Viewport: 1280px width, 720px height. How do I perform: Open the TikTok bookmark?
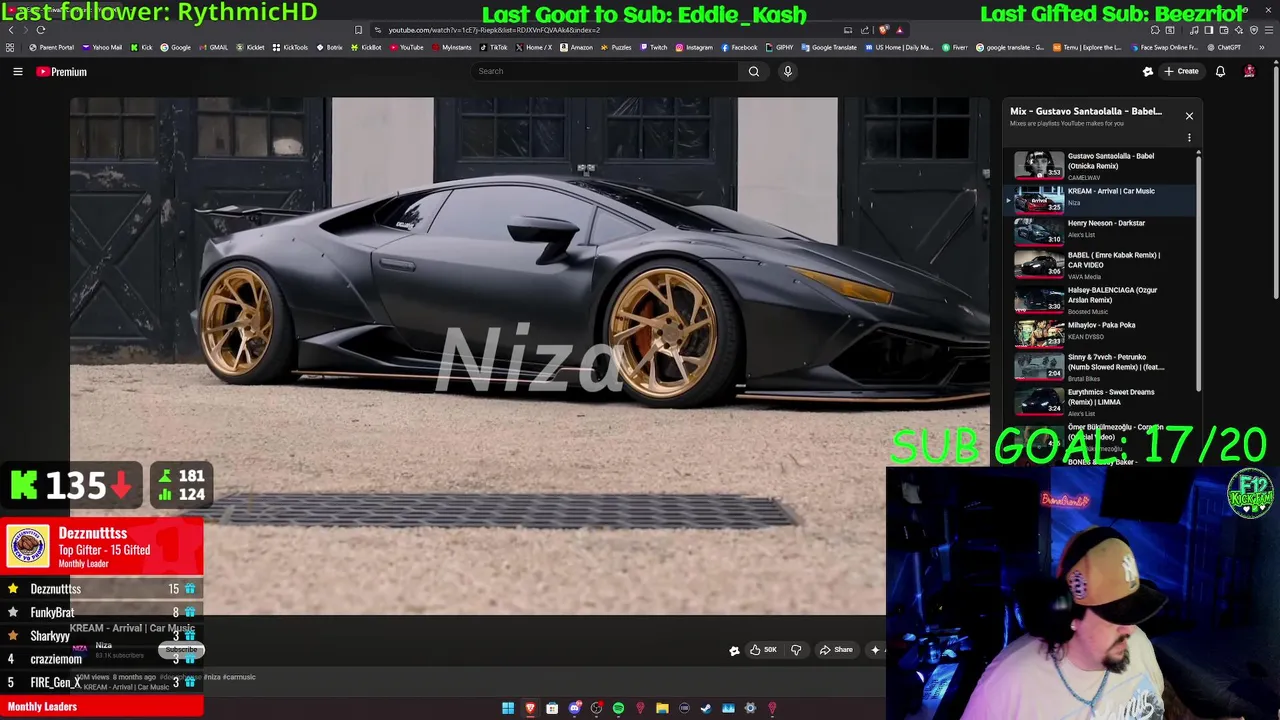tap(493, 47)
